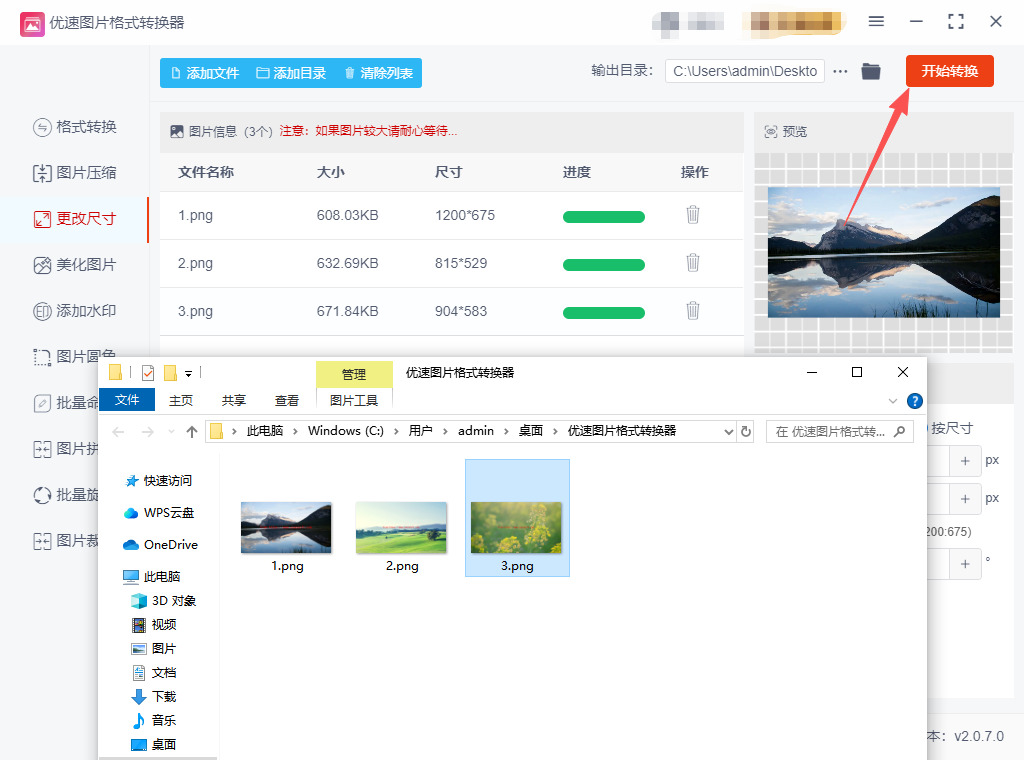This screenshot has width=1024, height=760.
Task: Open the output folder icon
Action: click(x=871, y=71)
